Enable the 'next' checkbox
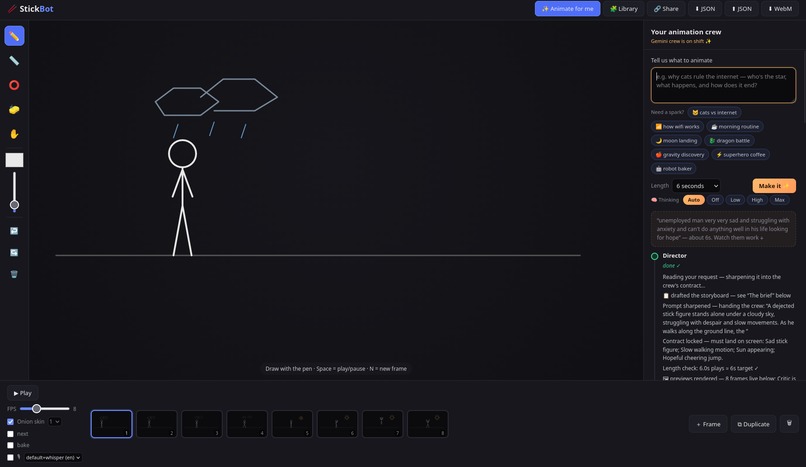Image resolution: width=806 pixels, height=467 pixels. [x=10, y=434]
